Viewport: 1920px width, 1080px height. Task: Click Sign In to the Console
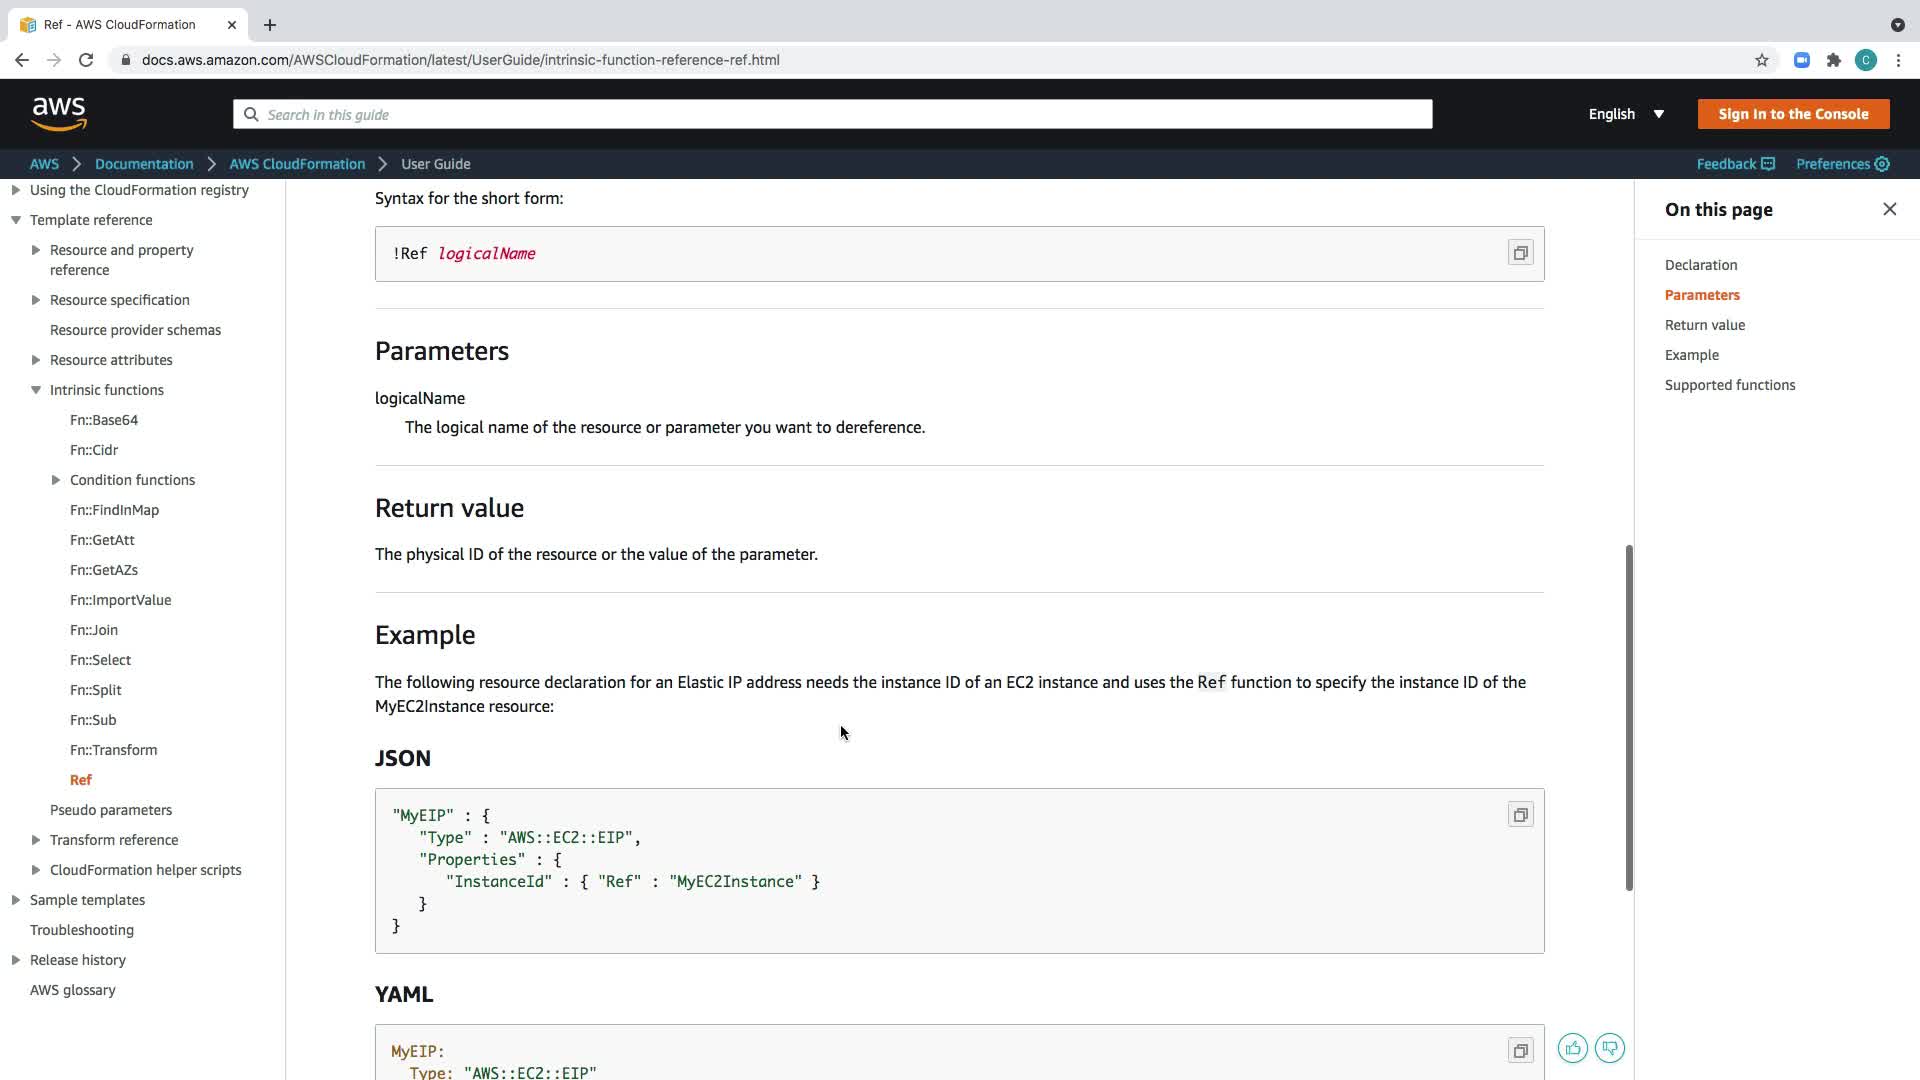click(1793, 114)
